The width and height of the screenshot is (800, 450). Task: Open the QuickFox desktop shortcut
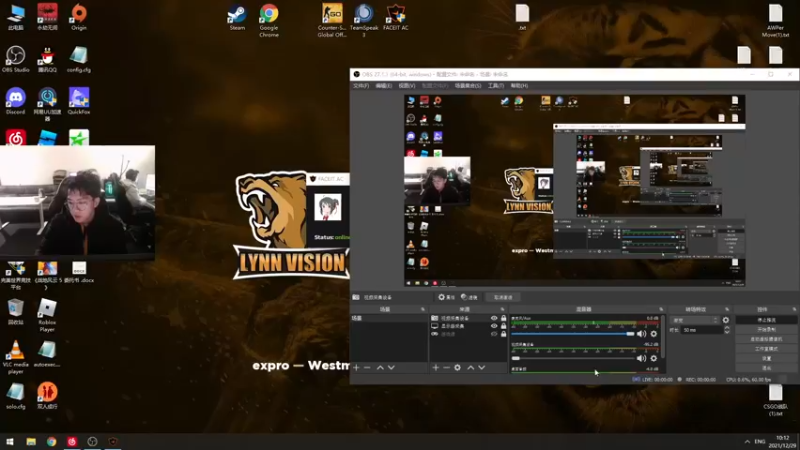(x=79, y=101)
